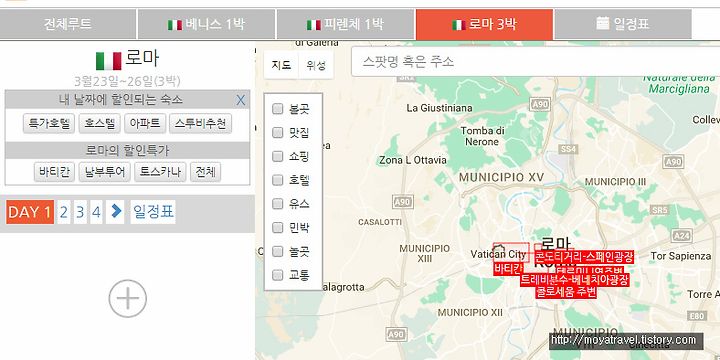Click the SS4 road marker on map

point(568,149)
